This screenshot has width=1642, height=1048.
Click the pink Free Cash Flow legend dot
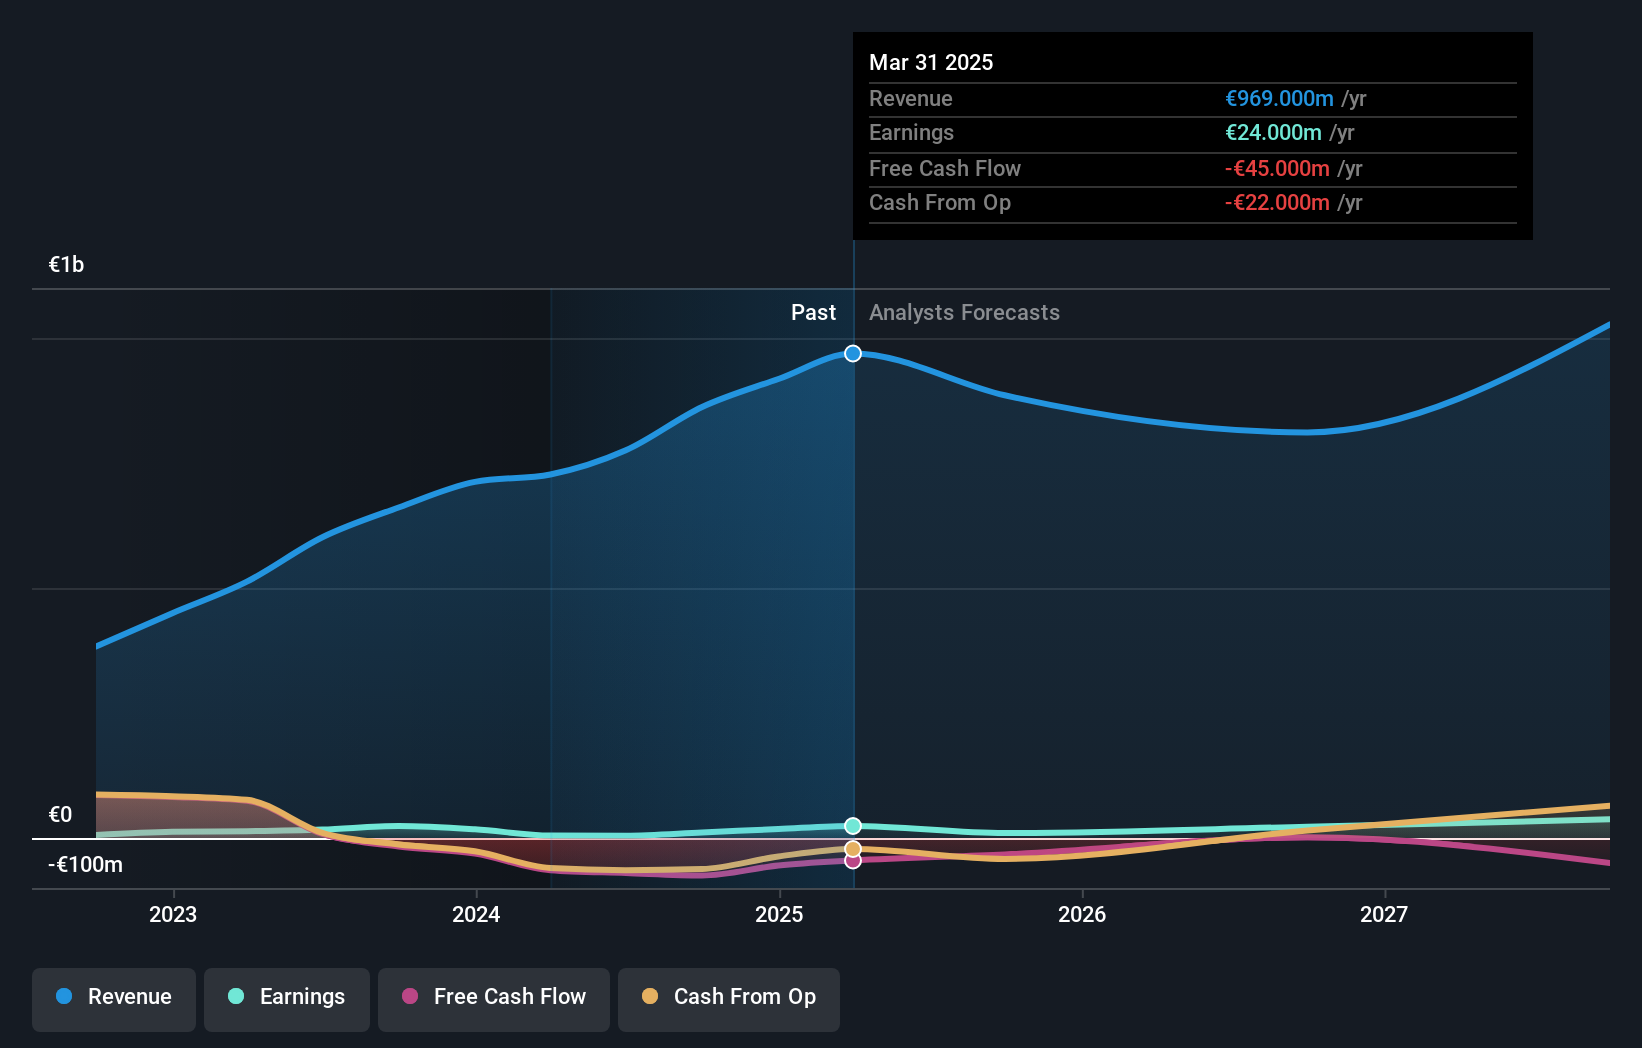pyautogui.click(x=410, y=996)
